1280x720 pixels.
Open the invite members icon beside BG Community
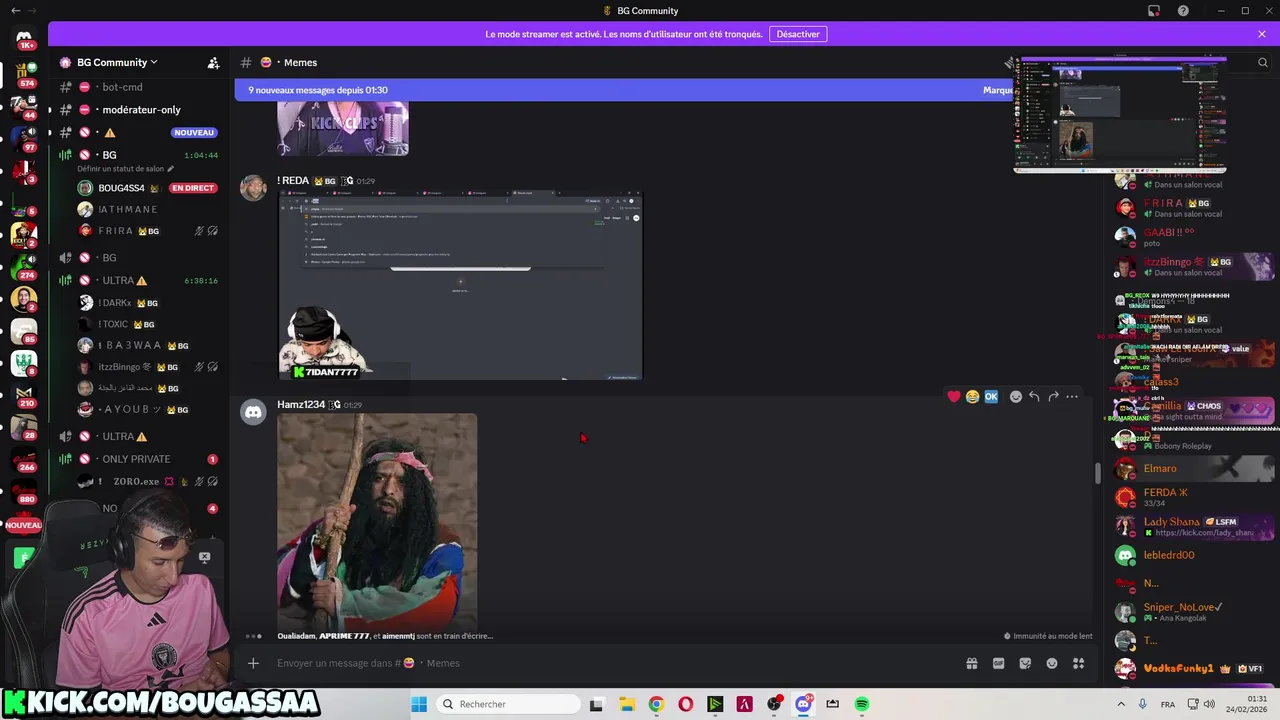tap(213, 62)
